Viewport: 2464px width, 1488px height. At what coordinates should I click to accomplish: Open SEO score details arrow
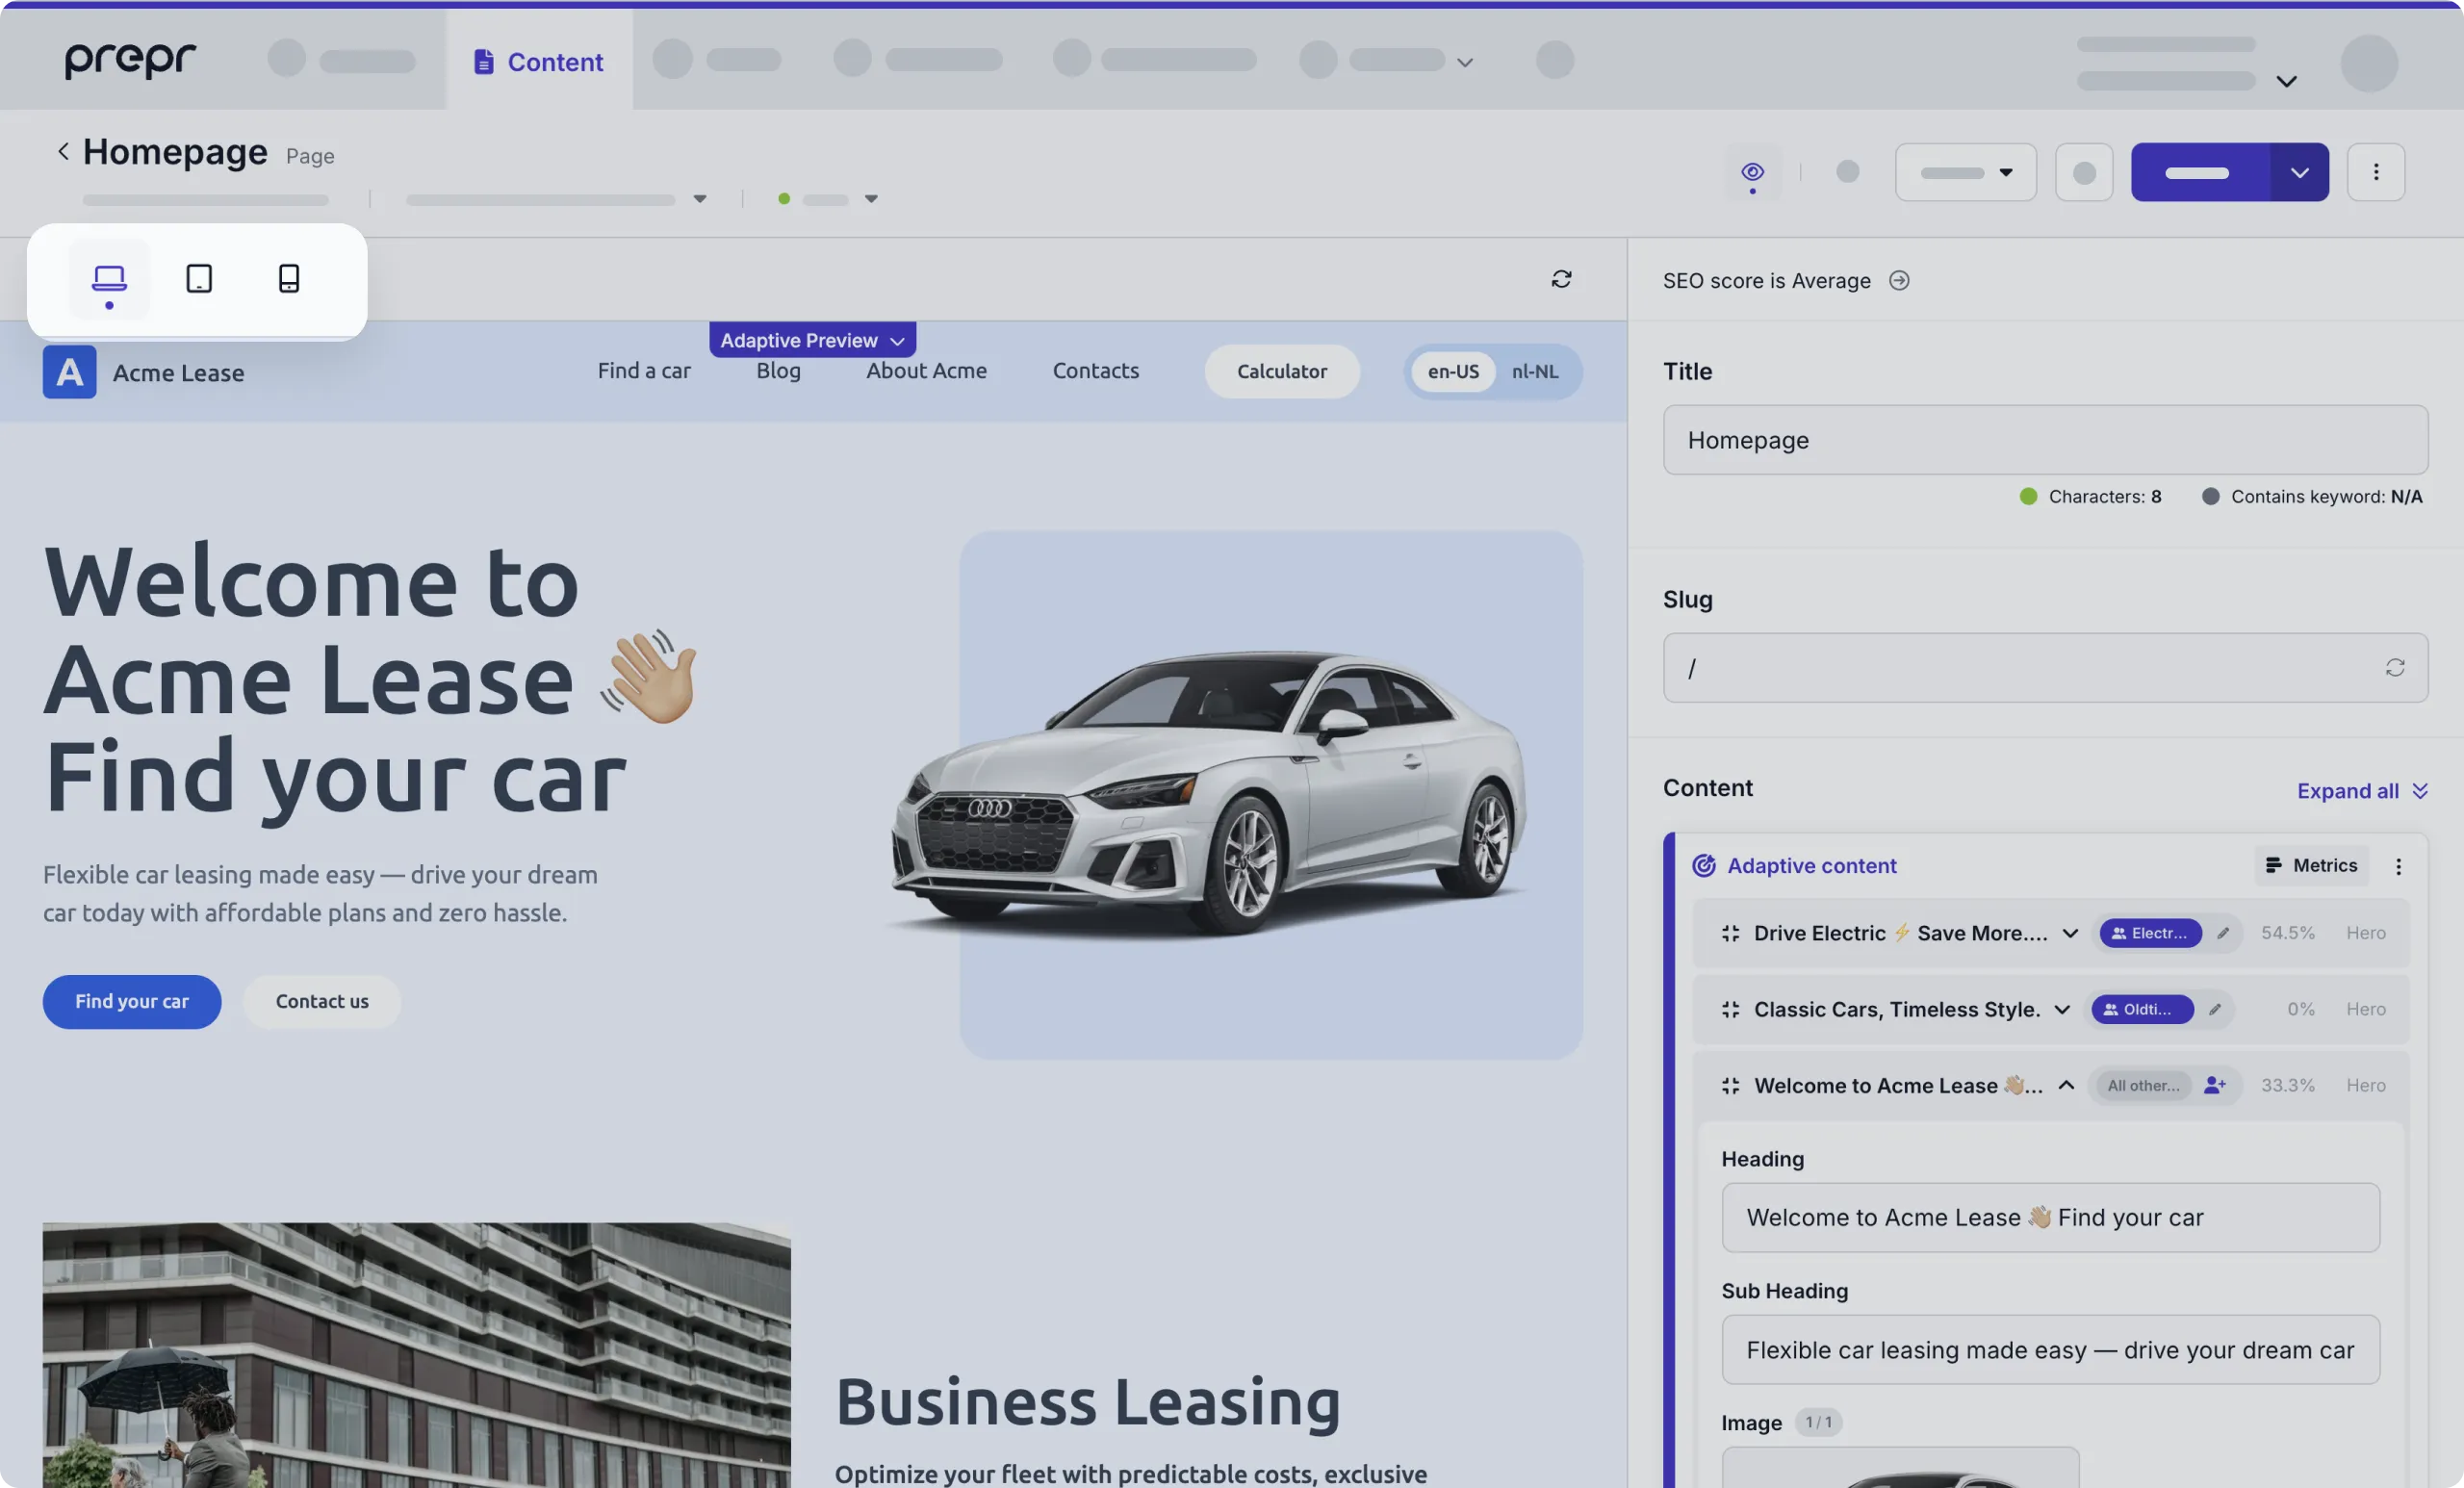[1899, 281]
